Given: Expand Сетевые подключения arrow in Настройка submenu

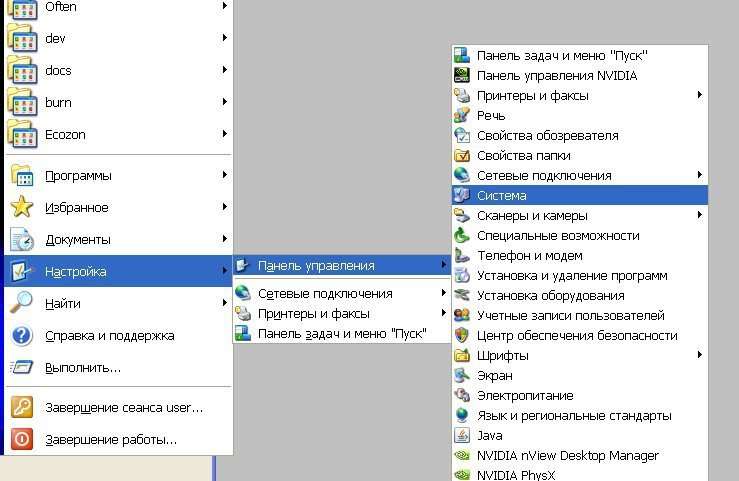Looking at the screenshot, I should pos(443,293).
